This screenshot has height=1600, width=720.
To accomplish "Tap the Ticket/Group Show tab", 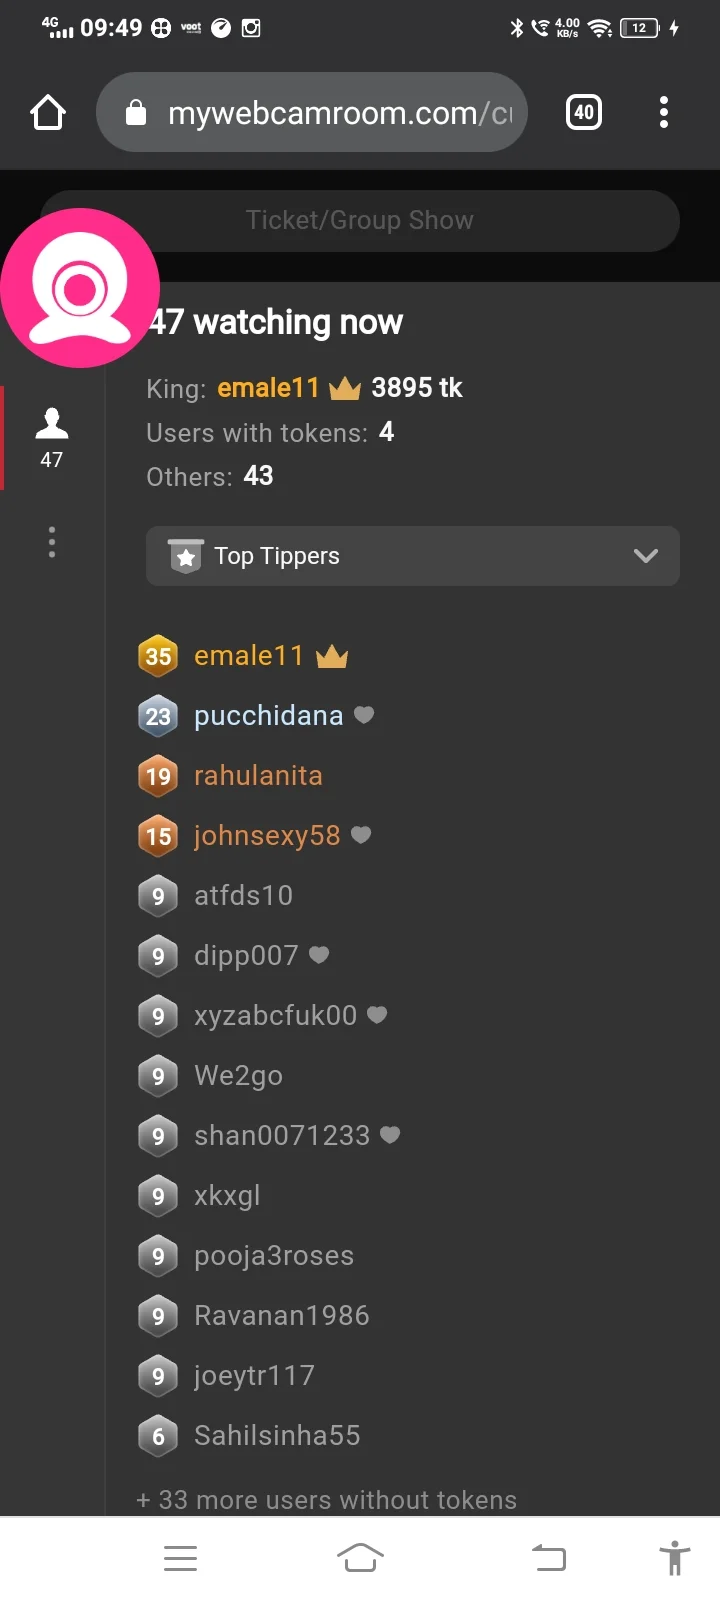I will pyautogui.click(x=360, y=220).
